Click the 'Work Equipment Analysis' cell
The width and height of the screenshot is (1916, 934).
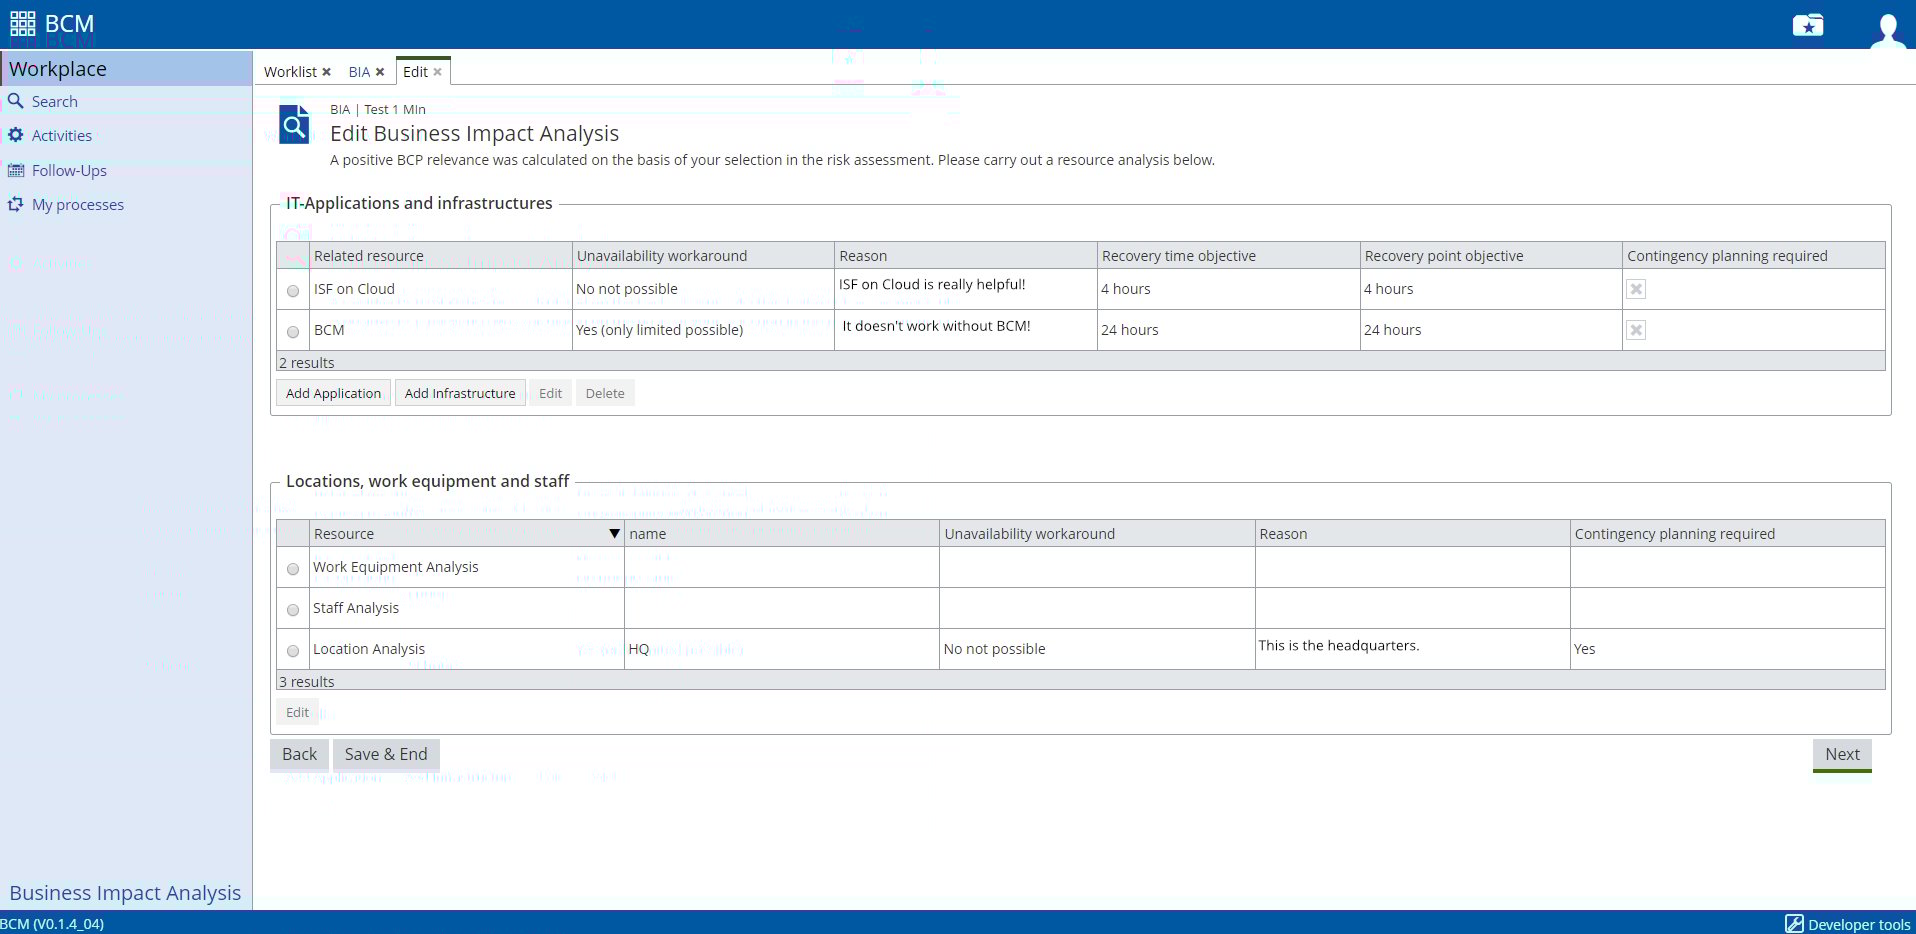pos(467,567)
